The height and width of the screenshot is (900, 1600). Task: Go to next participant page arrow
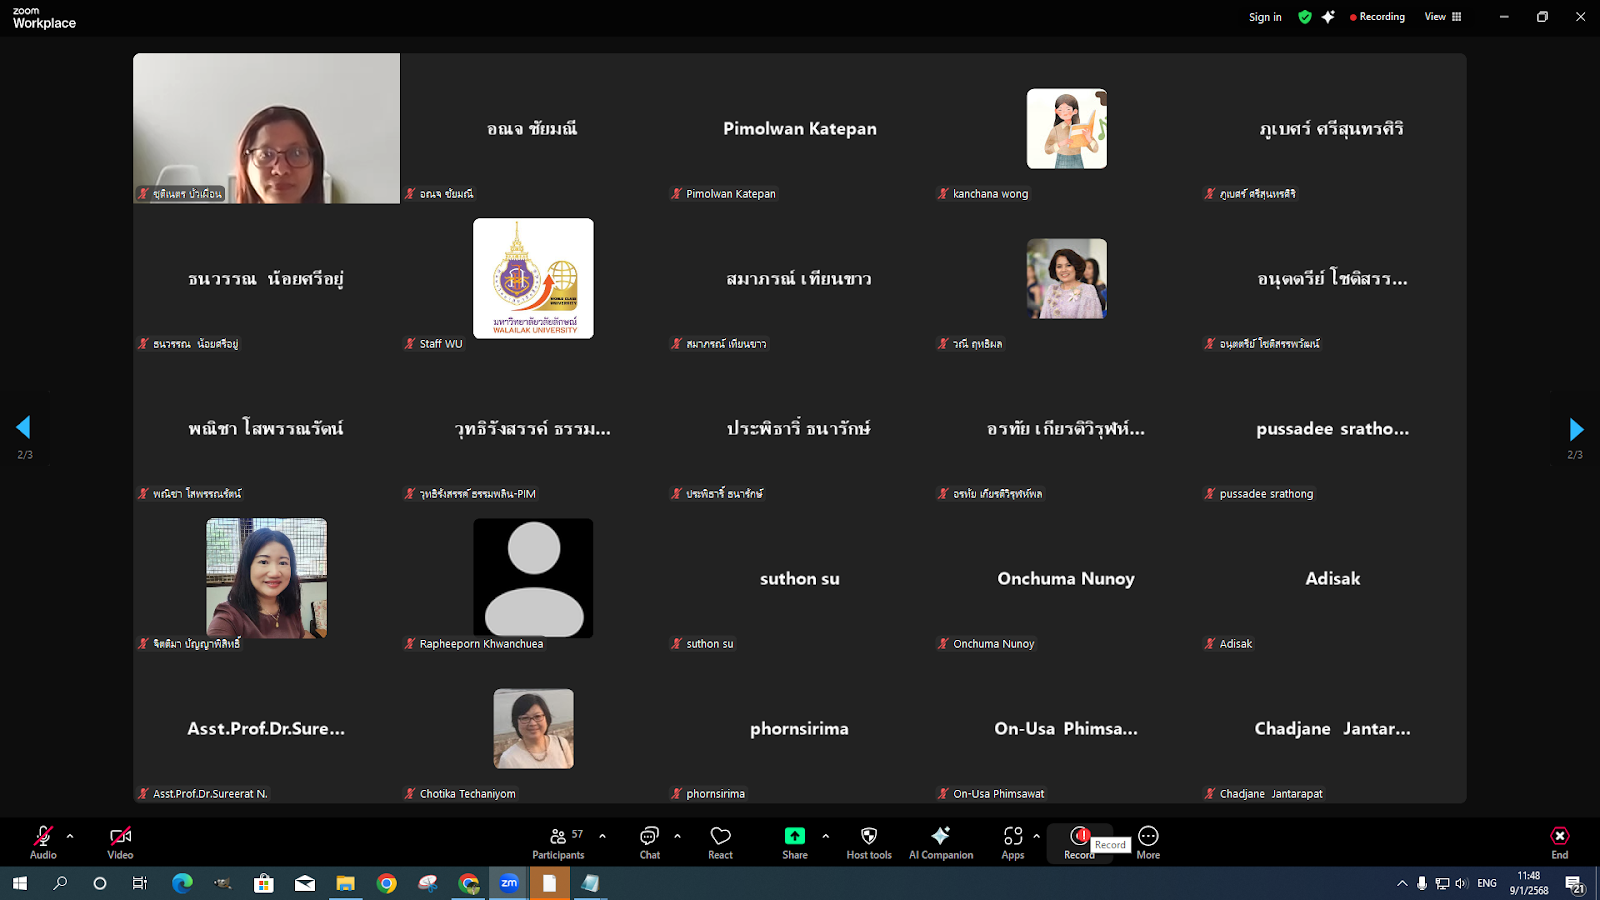pos(1576,429)
